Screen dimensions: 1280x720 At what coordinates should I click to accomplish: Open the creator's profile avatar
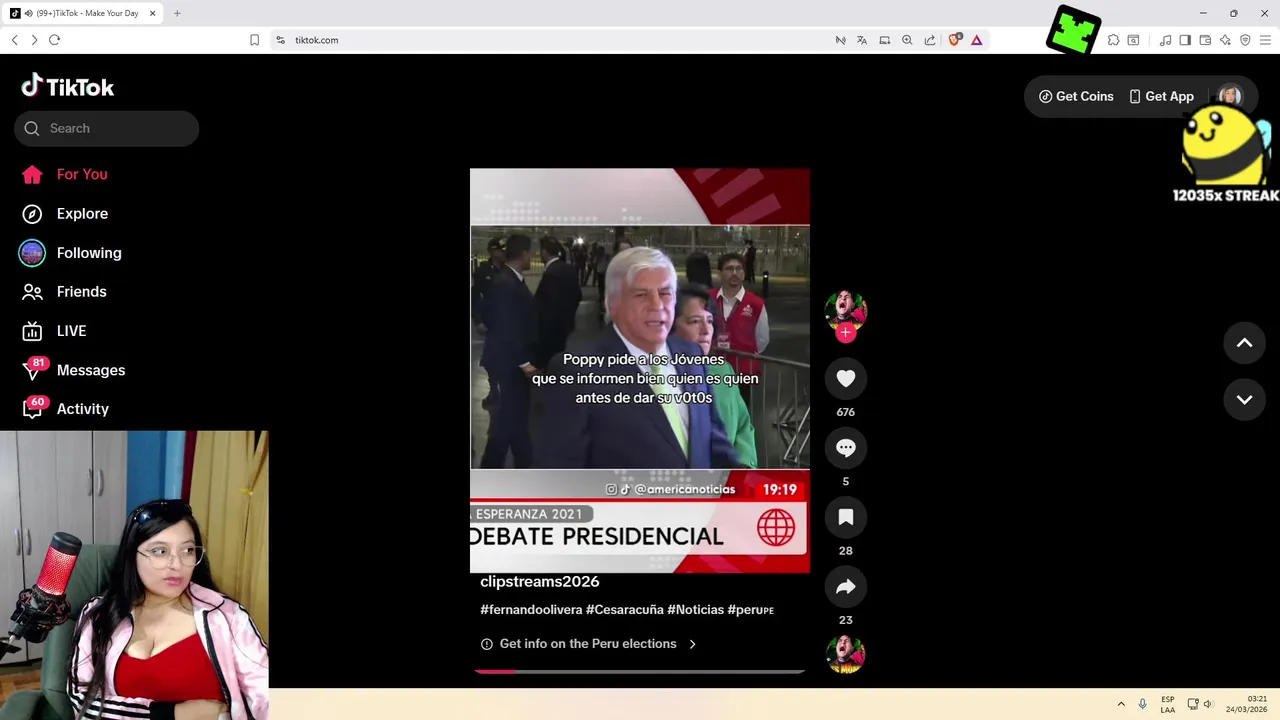click(845, 310)
